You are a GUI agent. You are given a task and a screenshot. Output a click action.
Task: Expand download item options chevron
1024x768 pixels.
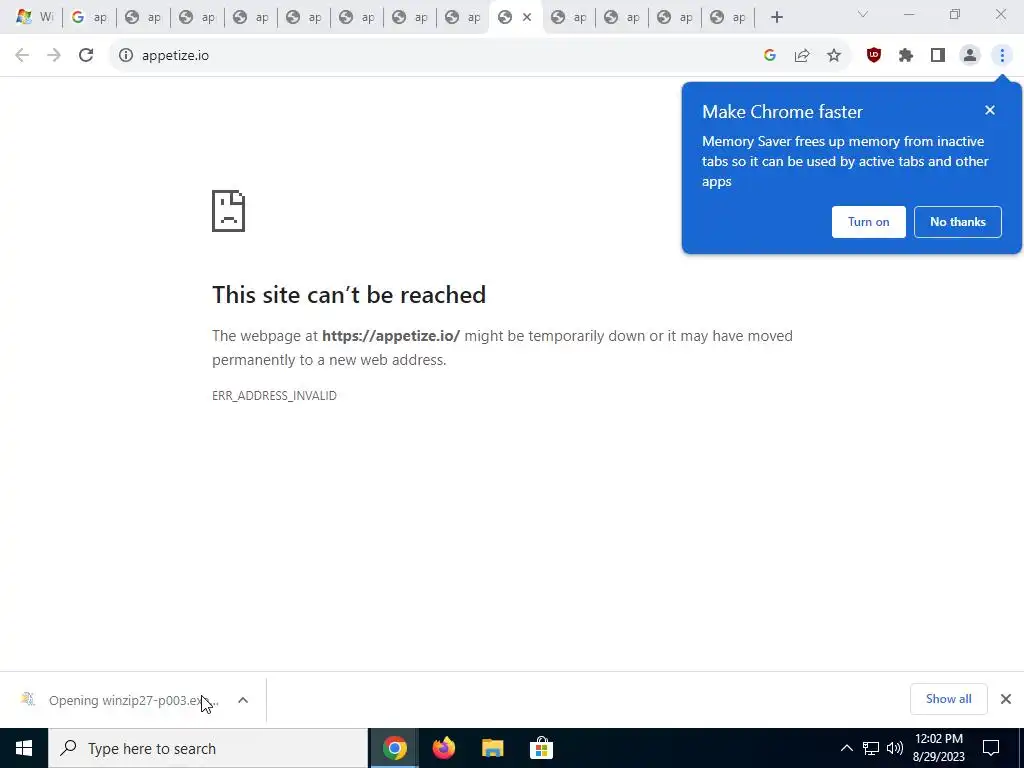(243, 700)
